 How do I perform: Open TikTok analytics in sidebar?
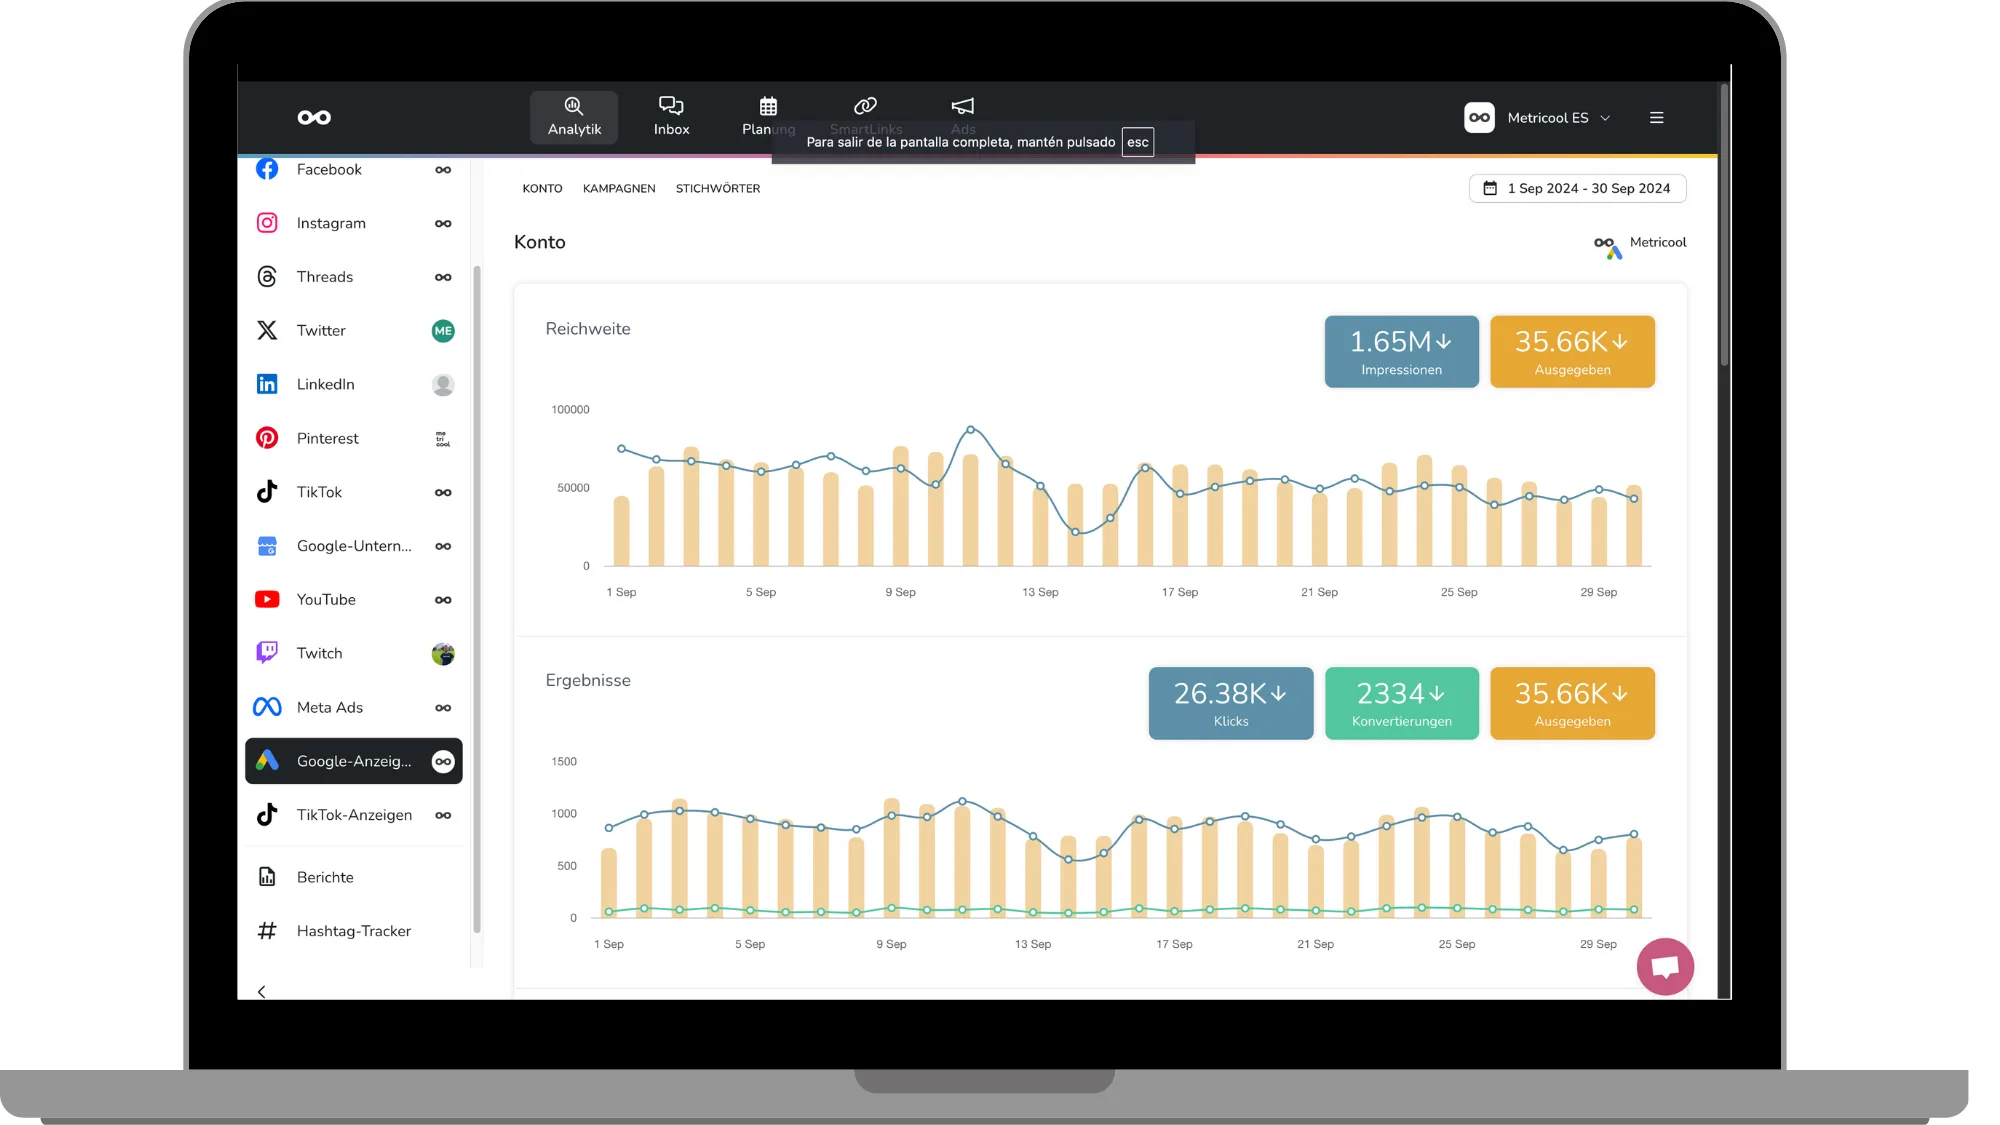(319, 492)
